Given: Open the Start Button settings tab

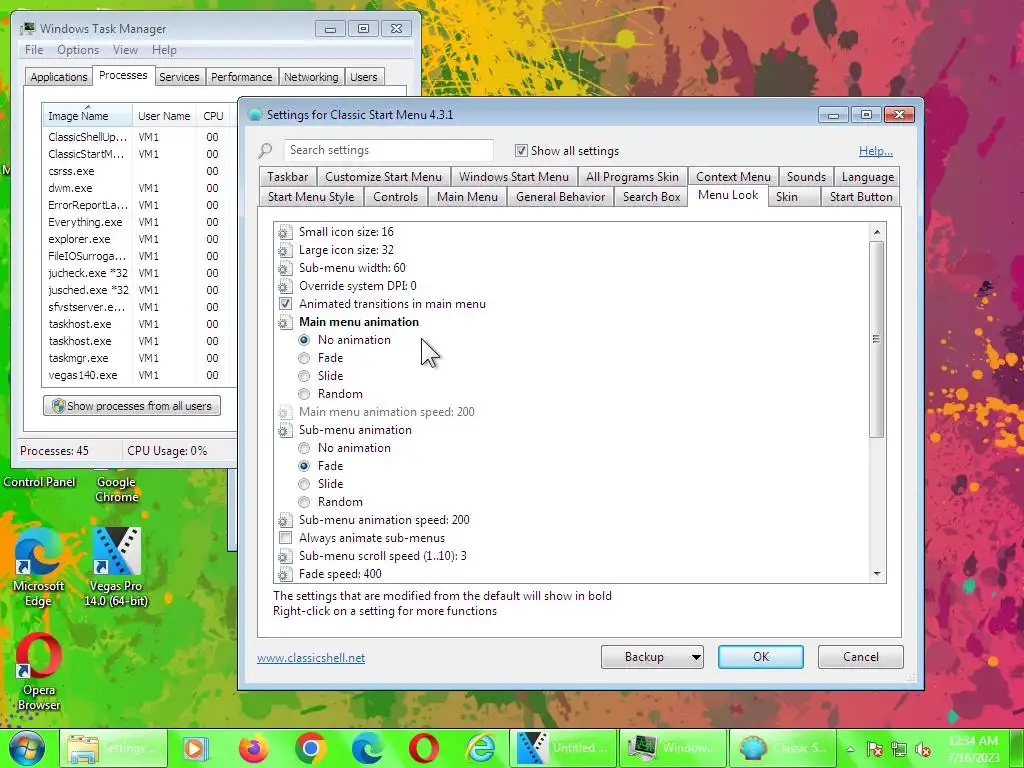Looking at the screenshot, I should tap(861, 197).
